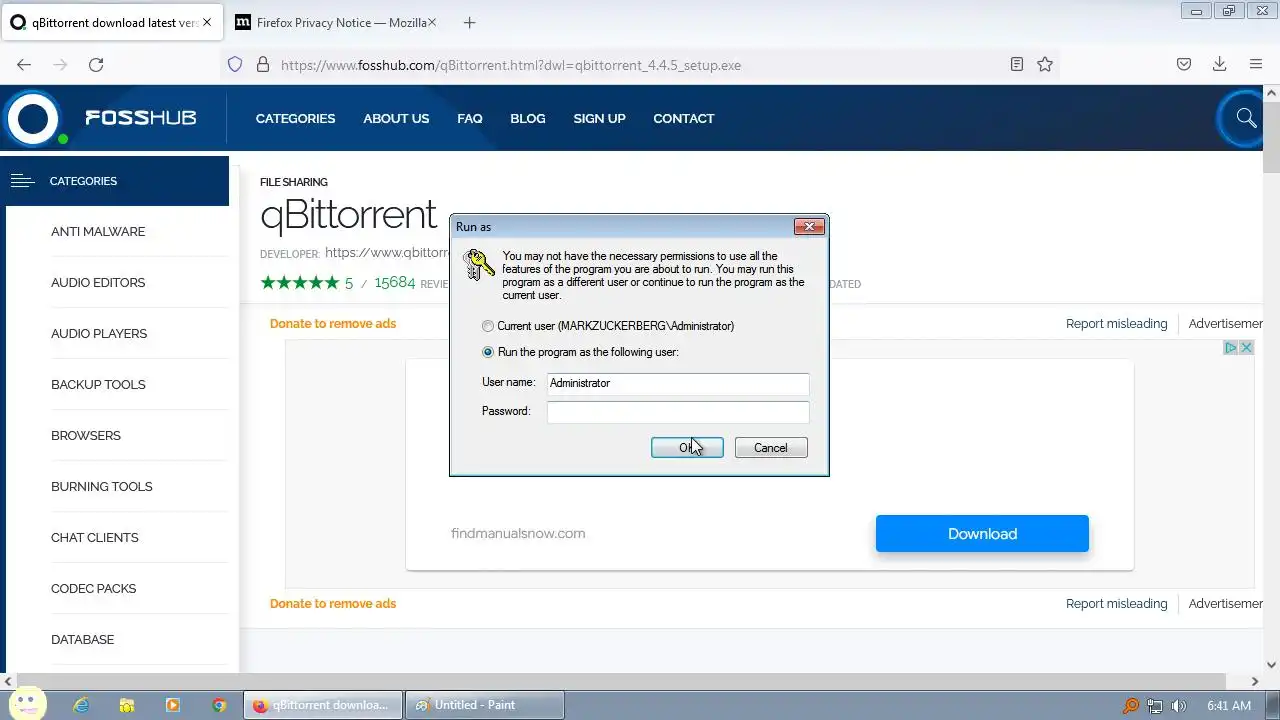This screenshot has width=1280, height=720.
Task: Open SIGN UP in the top nav
Action: point(599,118)
